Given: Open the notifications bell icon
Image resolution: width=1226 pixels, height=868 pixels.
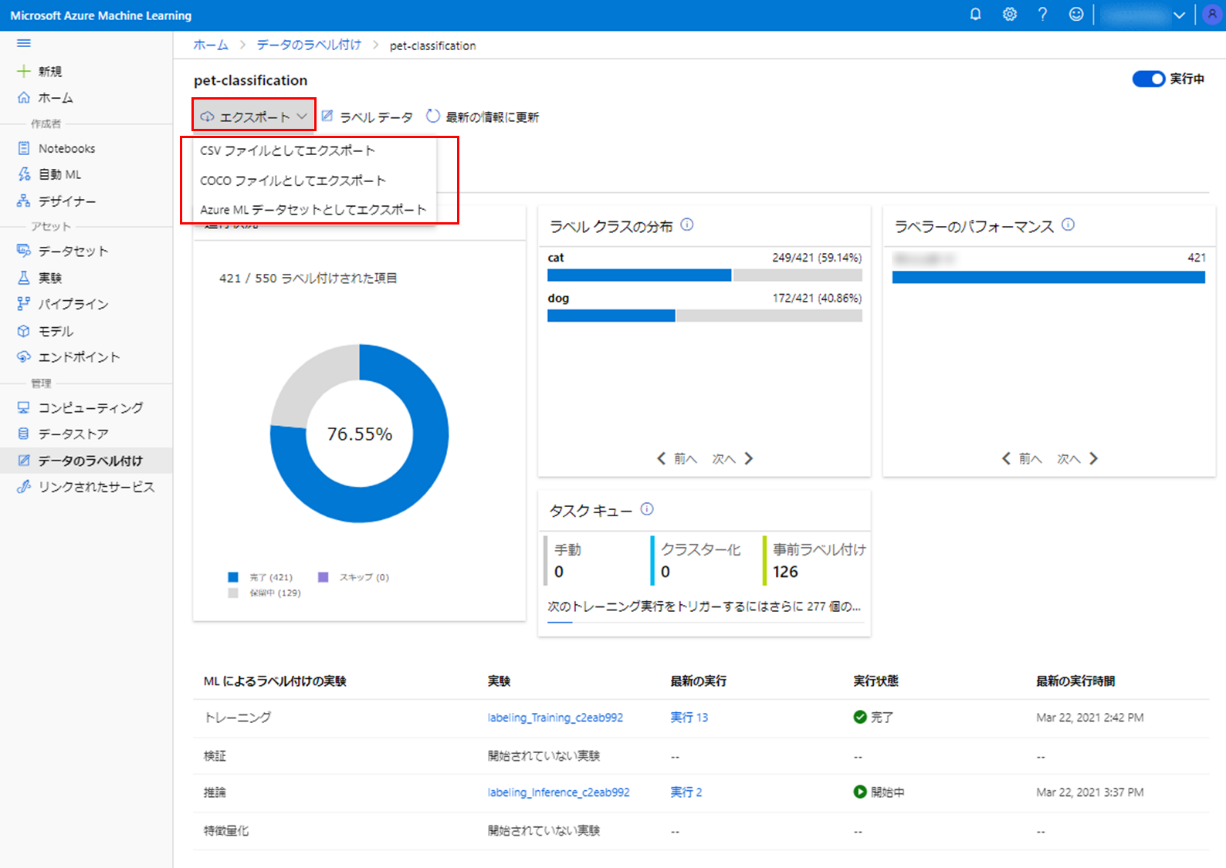Looking at the screenshot, I should pyautogui.click(x=976, y=15).
